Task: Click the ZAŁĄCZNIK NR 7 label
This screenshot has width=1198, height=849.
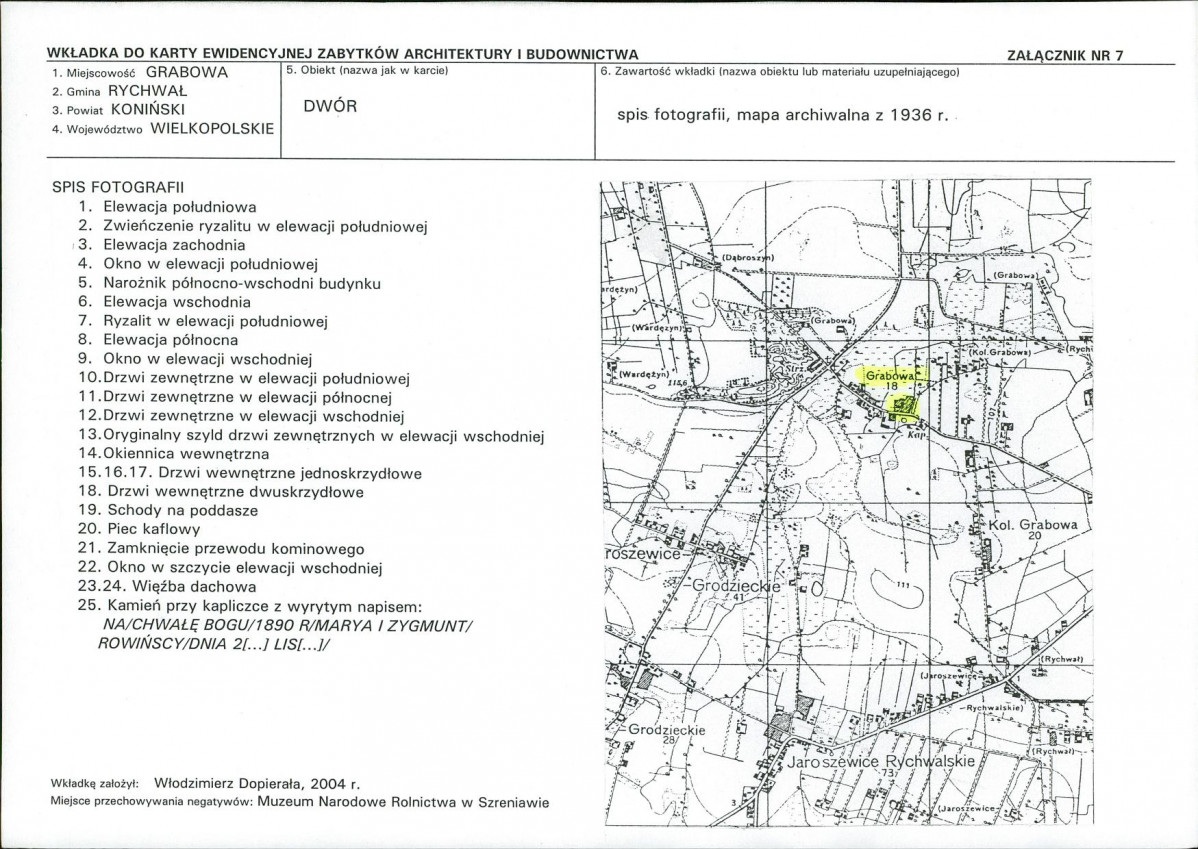Action: click(1066, 56)
